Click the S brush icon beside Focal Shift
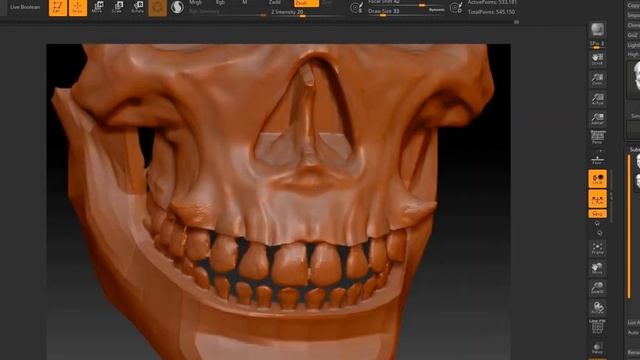The height and width of the screenshot is (360, 640). [x=356, y=8]
